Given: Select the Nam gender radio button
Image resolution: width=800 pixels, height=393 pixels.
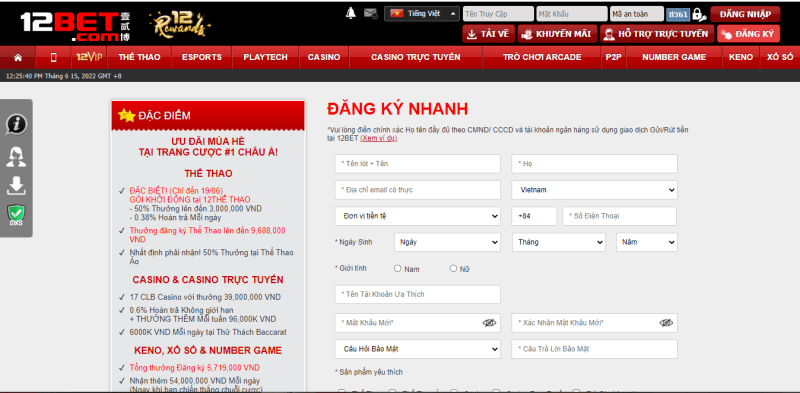Looking at the screenshot, I should point(397,268).
